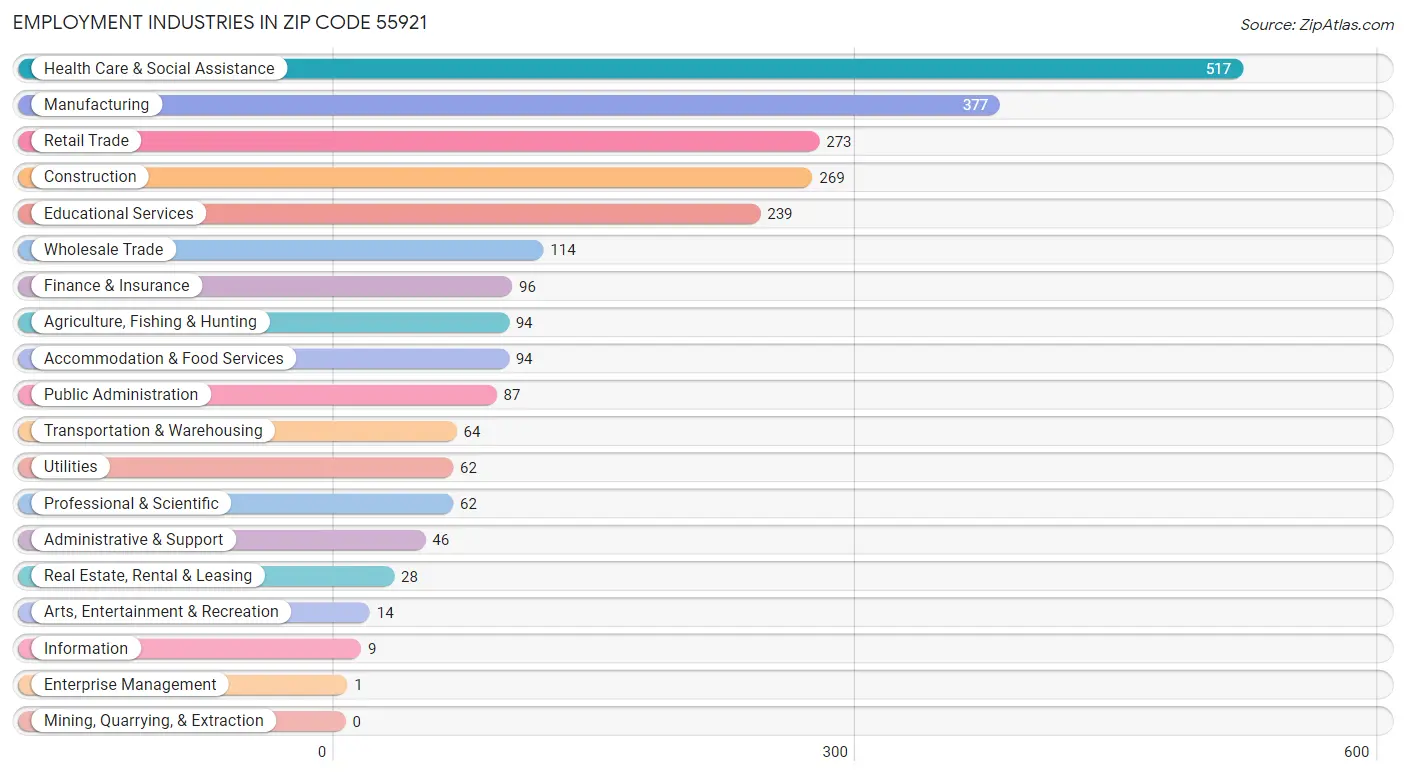The width and height of the screenshot is (1406, 776).
Task: Click the 600 axis tick label
Action: [1356, 752]
